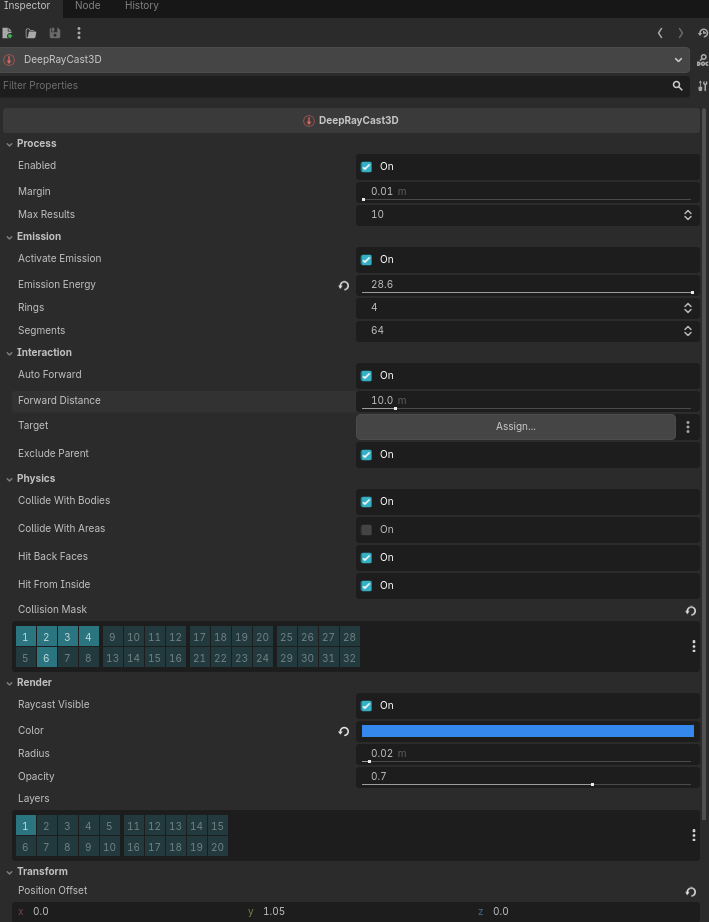This screenshot has height=922, width=709.
Task: Open the Collision Mask options menu
Action: 693,646
